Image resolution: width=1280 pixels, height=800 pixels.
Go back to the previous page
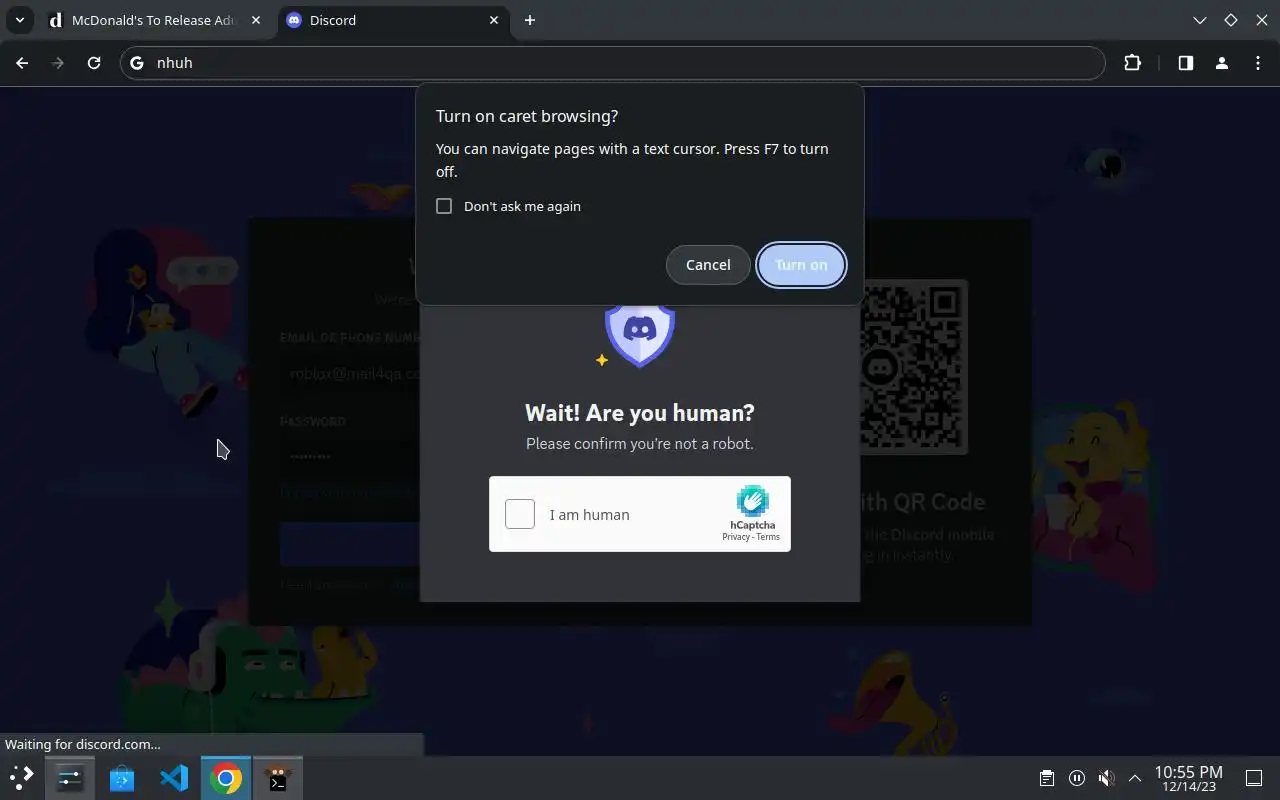(x=22, y=63)
